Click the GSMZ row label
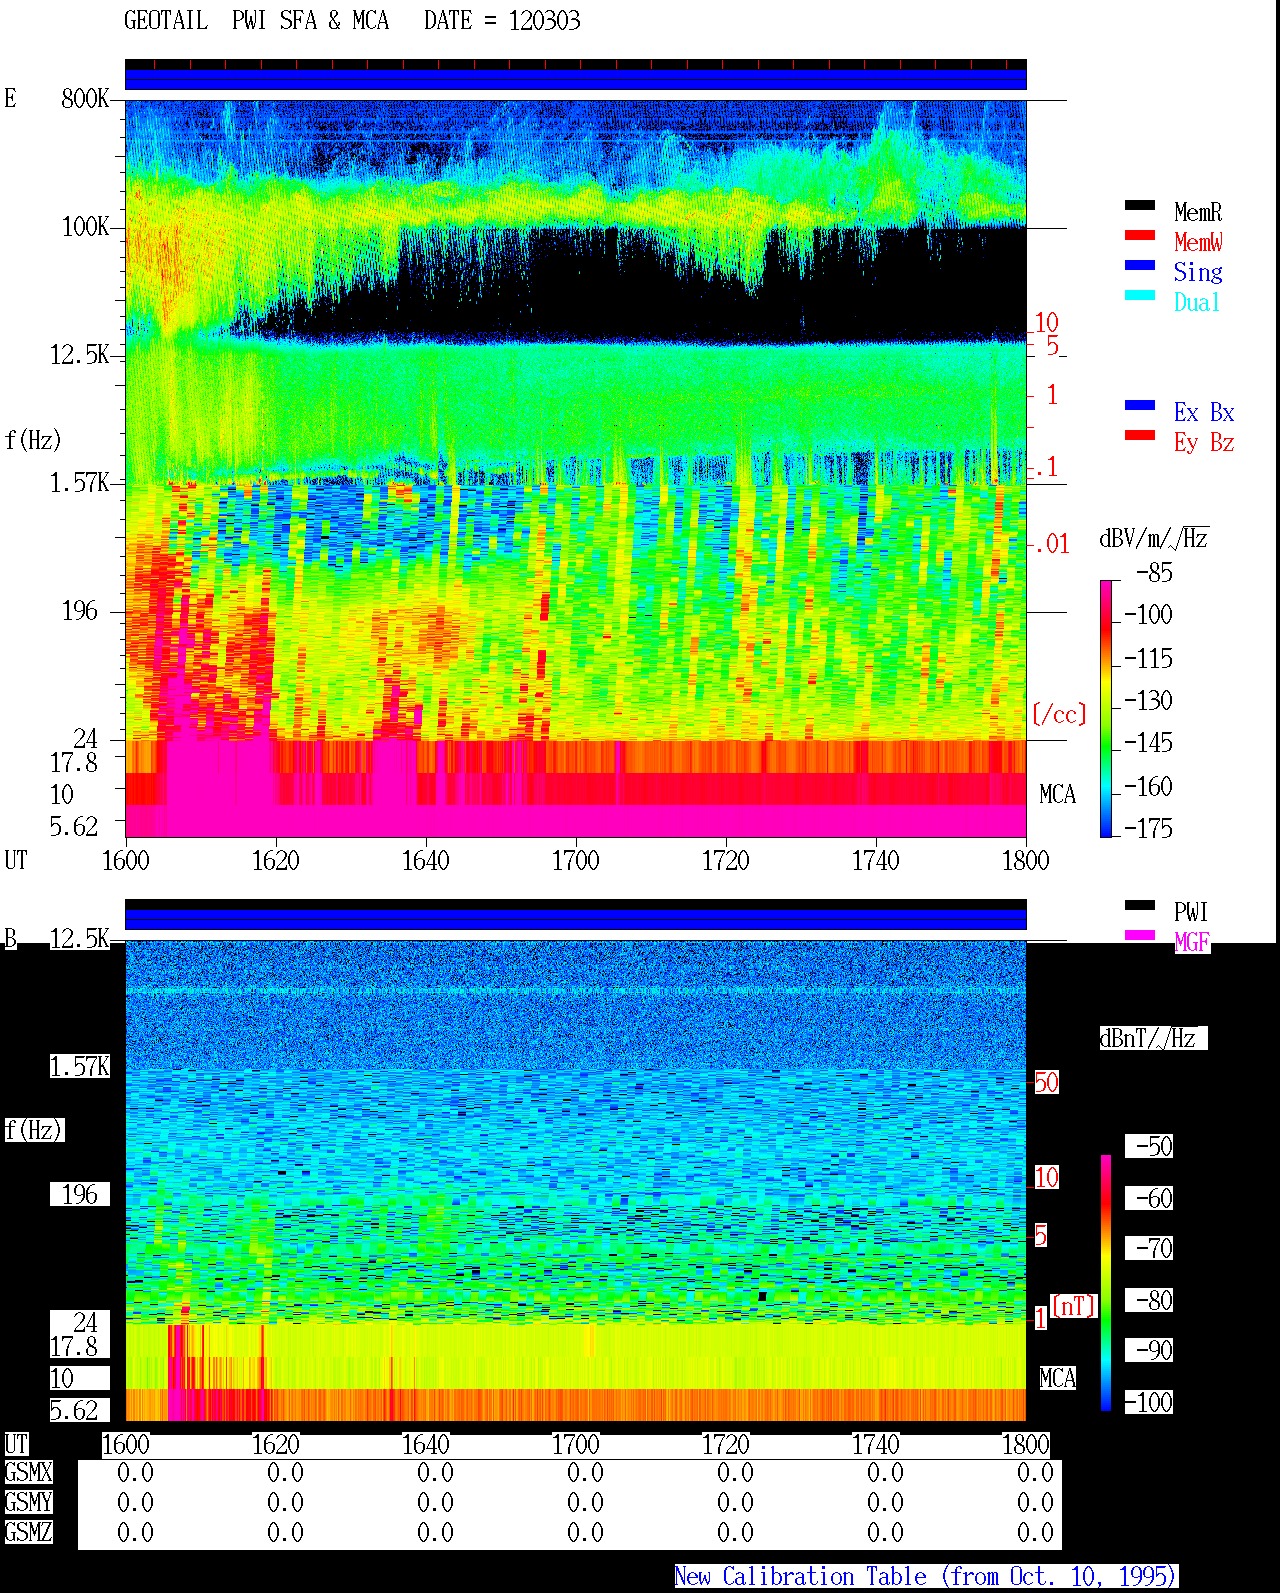The width and height of the screenshot is (1280, 1593). [28, 1532]
